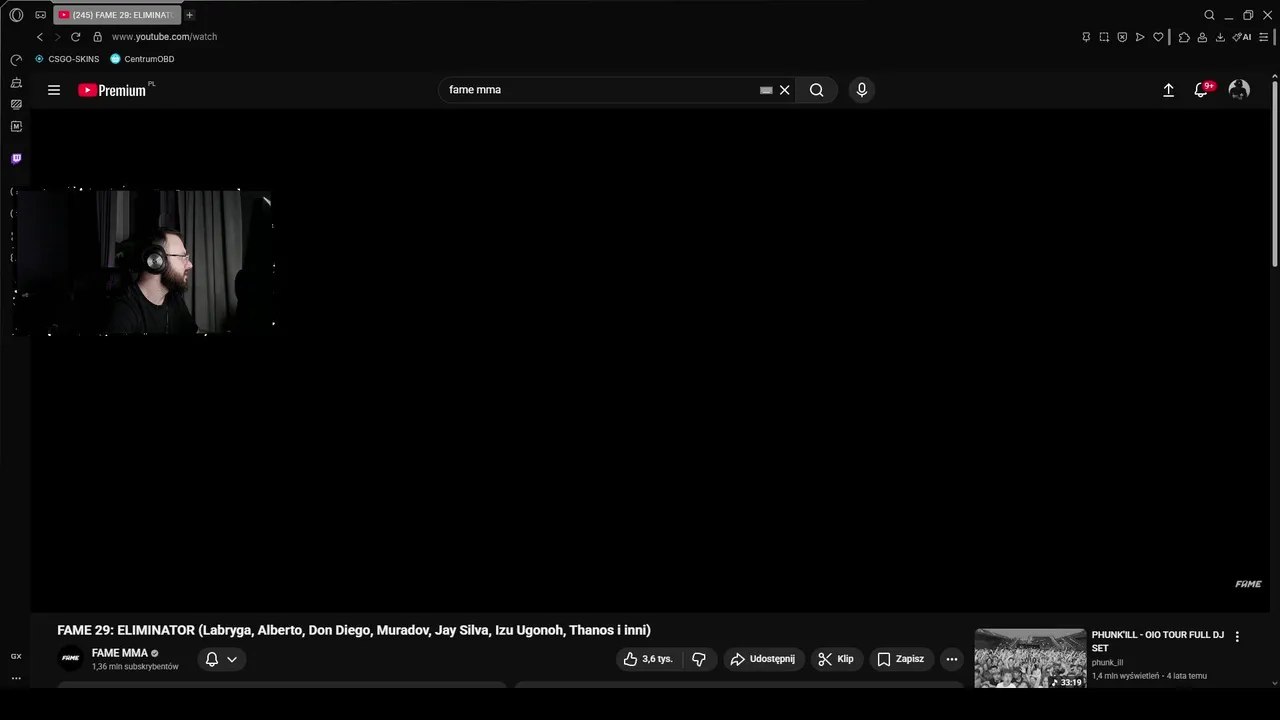Reload the YouTube page
The height and width of the screenshot is (720, 1280).
pyautogui.click(x=75, y=37)
